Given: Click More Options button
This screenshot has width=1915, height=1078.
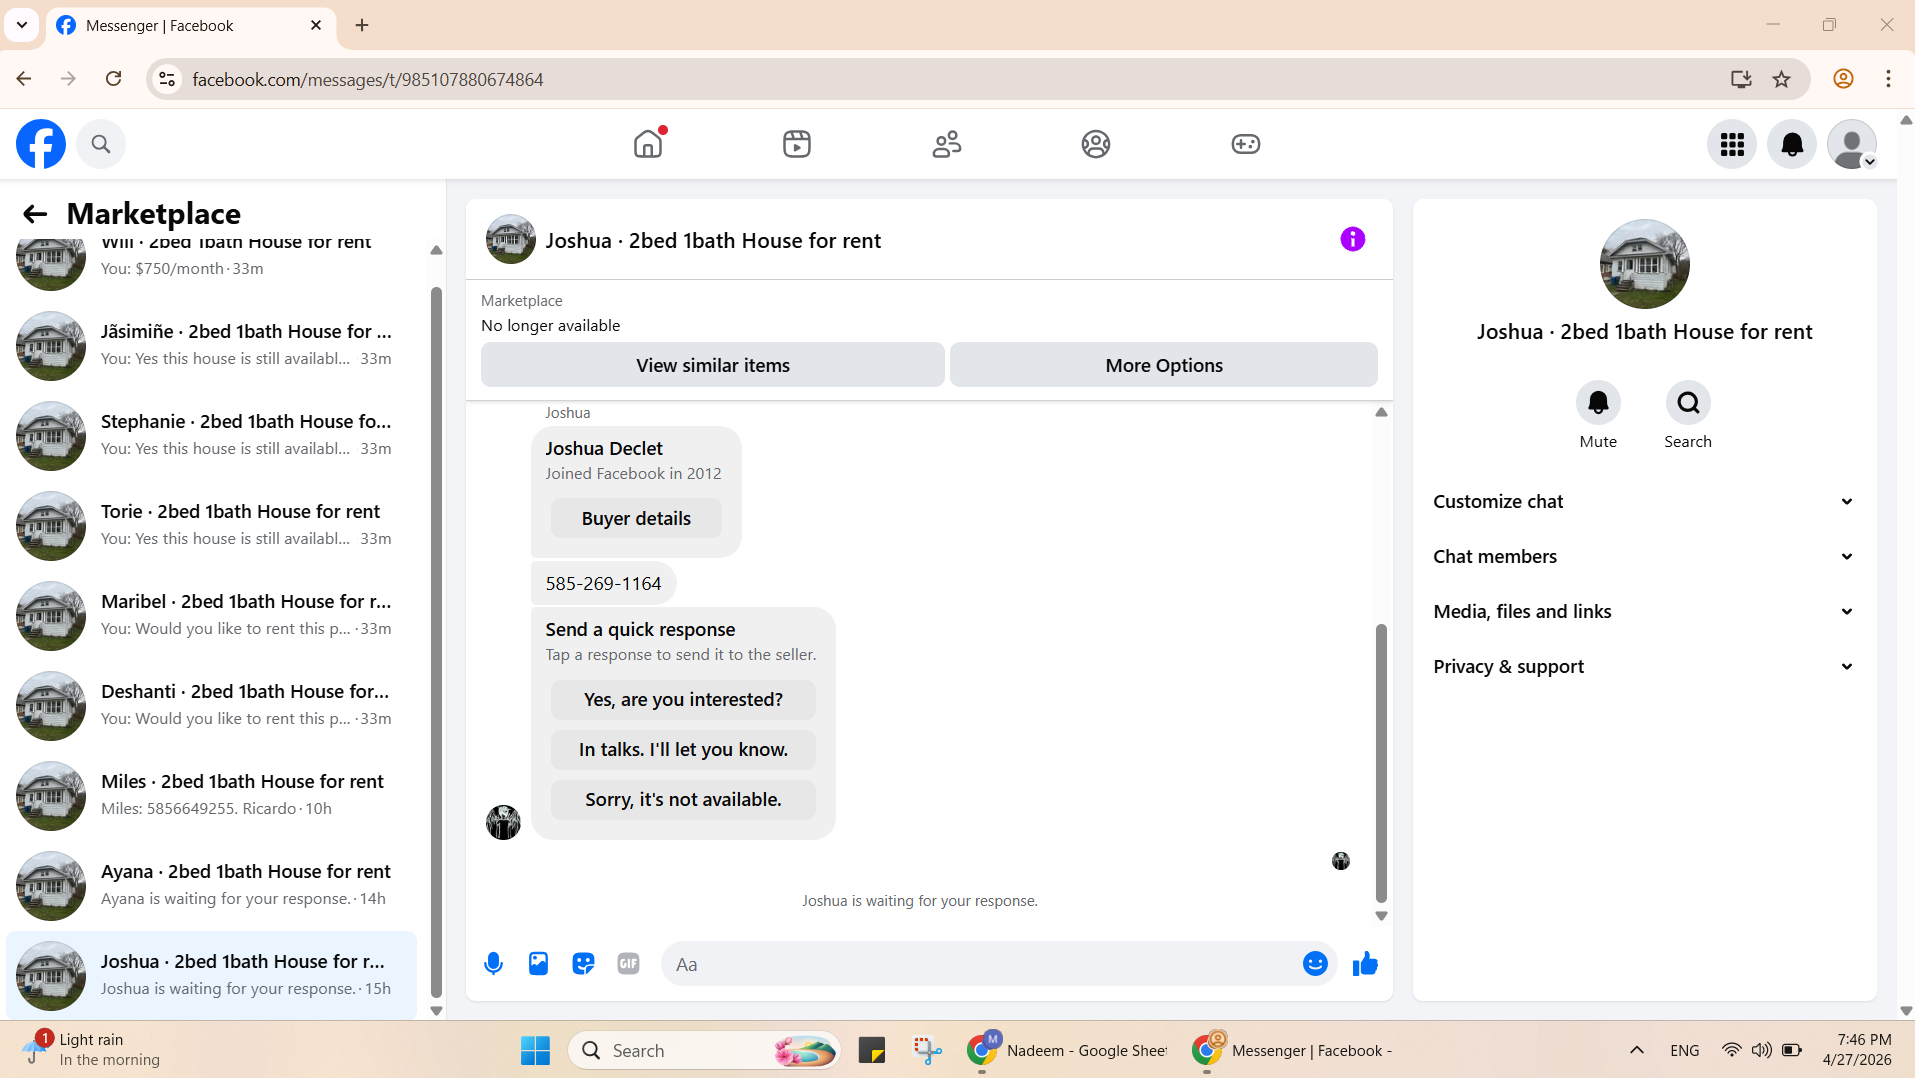Looking at the screenshot, I should [x=1164, y=365].
